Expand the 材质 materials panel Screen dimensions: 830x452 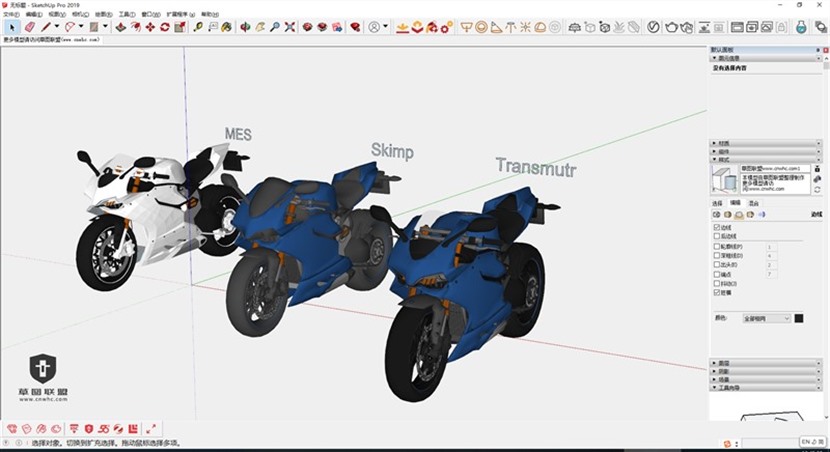point(765,143)
